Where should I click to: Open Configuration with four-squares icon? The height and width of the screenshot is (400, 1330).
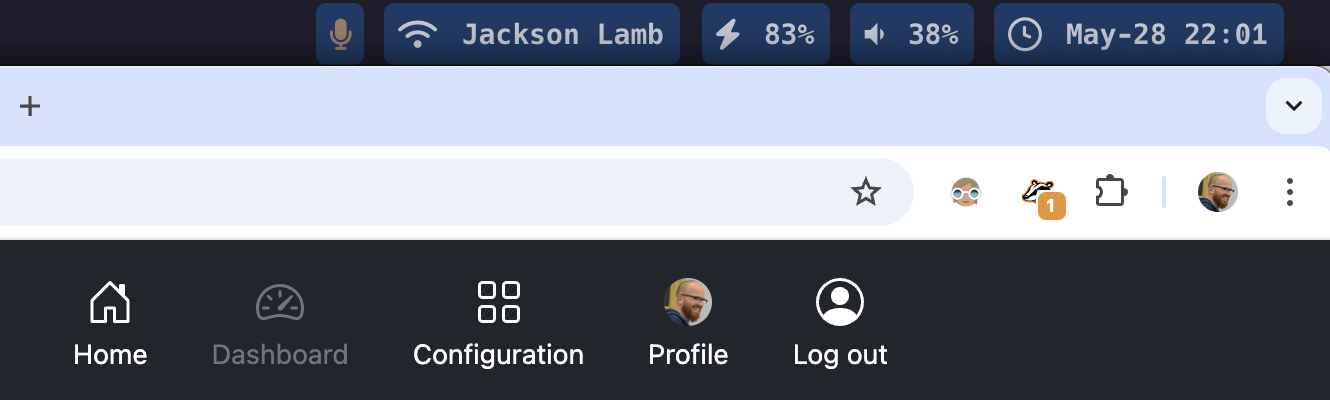click(498, 324)
